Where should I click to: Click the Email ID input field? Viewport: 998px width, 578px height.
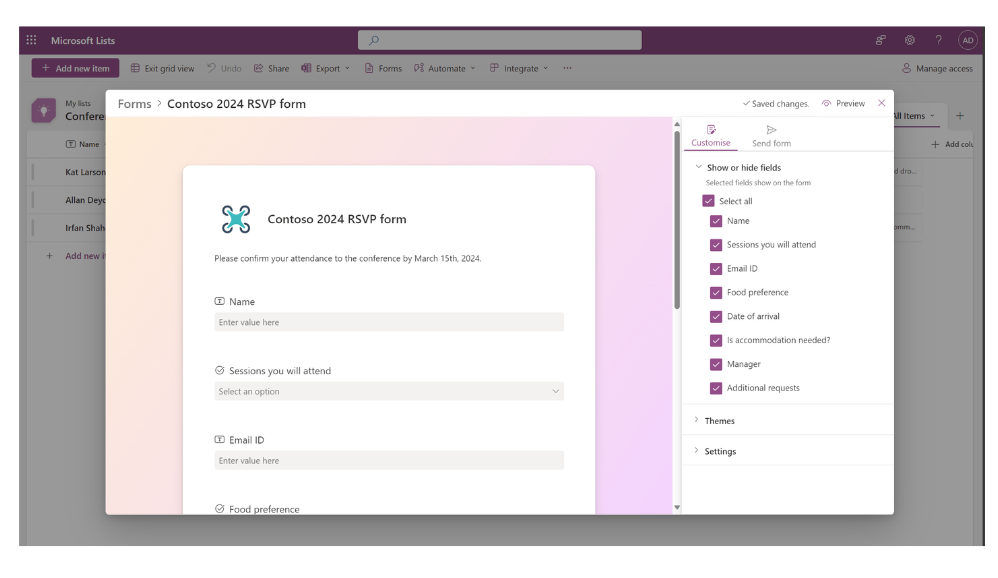(x=389, y=460)
